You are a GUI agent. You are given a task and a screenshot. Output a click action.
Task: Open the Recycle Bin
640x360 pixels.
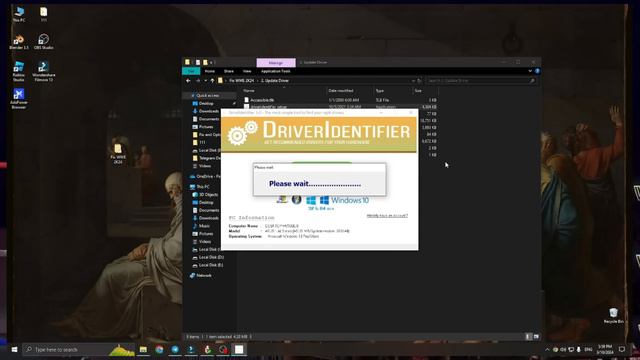click(x=613, y=316)
